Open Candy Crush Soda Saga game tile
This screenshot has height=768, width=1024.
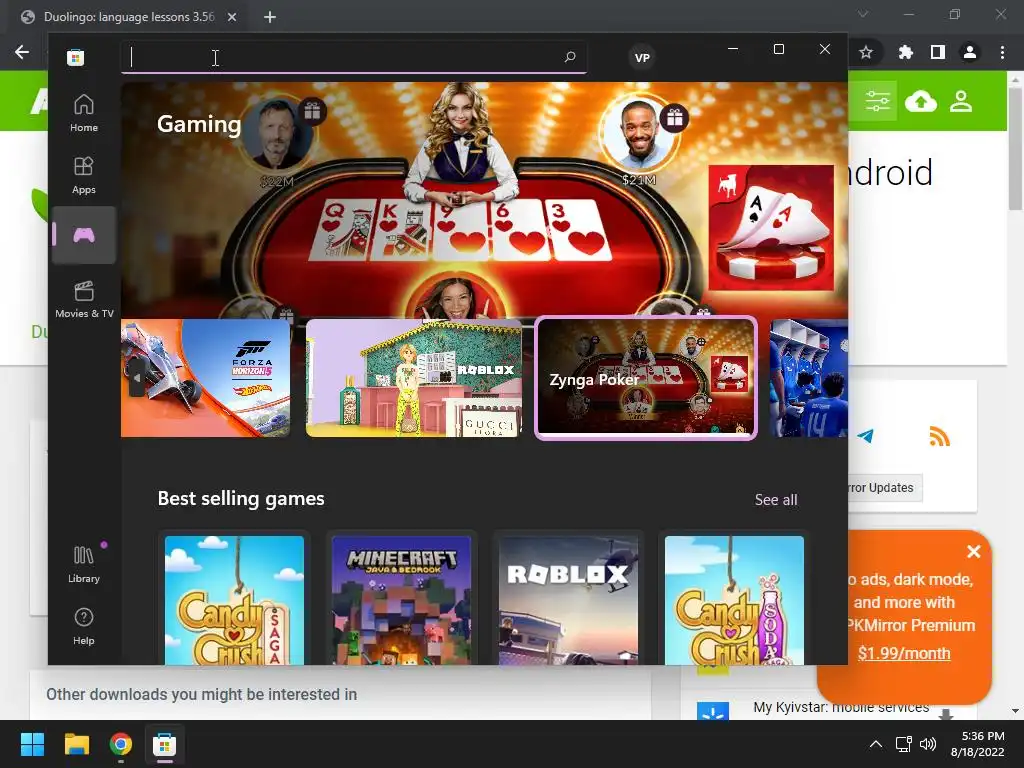tap(734, 600)
